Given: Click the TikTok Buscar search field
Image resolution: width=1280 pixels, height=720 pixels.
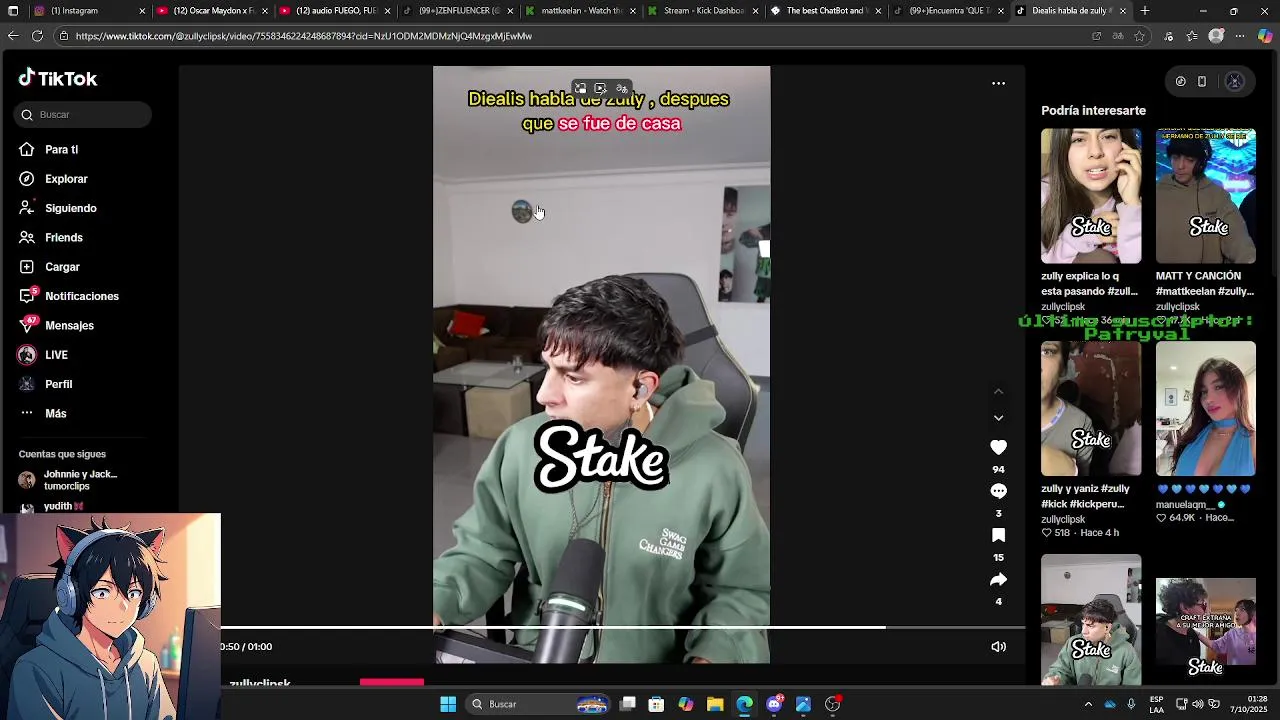Looking at the screenshot, I should (x=83, y=115).
